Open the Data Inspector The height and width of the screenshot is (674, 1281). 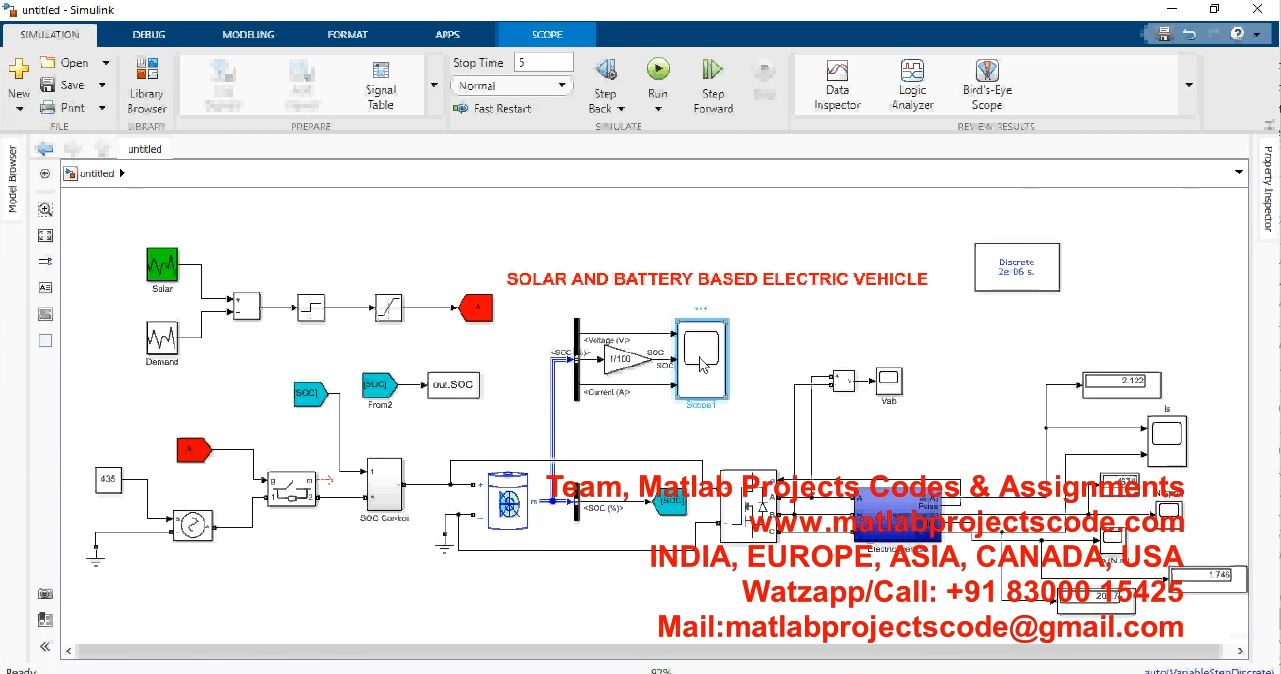coord(837,85)
